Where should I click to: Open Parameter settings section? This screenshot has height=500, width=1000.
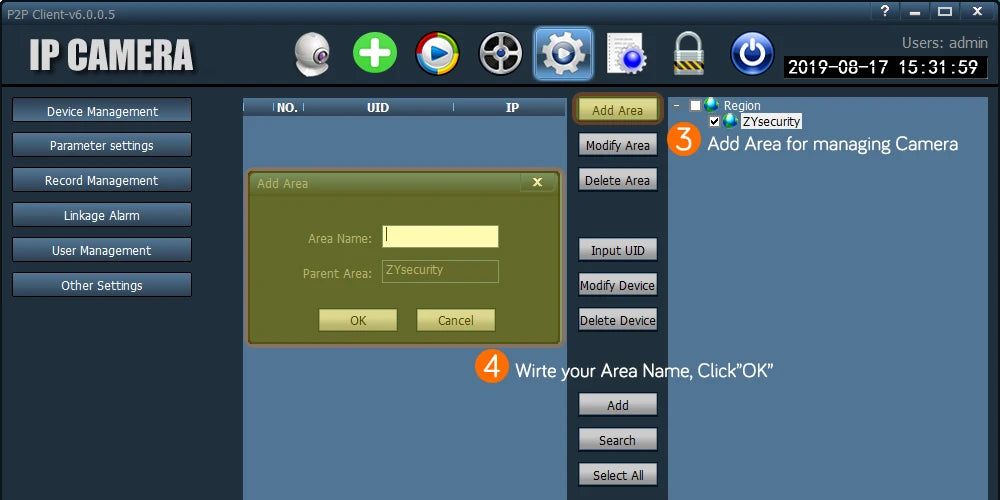point(102,146)
